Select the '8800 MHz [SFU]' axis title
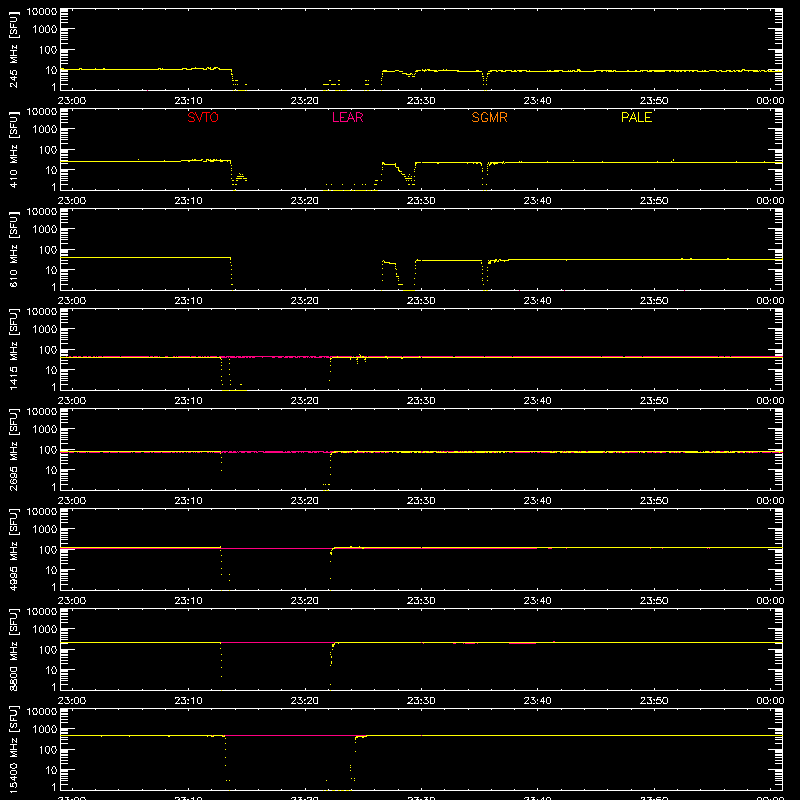 coord(13,649)
